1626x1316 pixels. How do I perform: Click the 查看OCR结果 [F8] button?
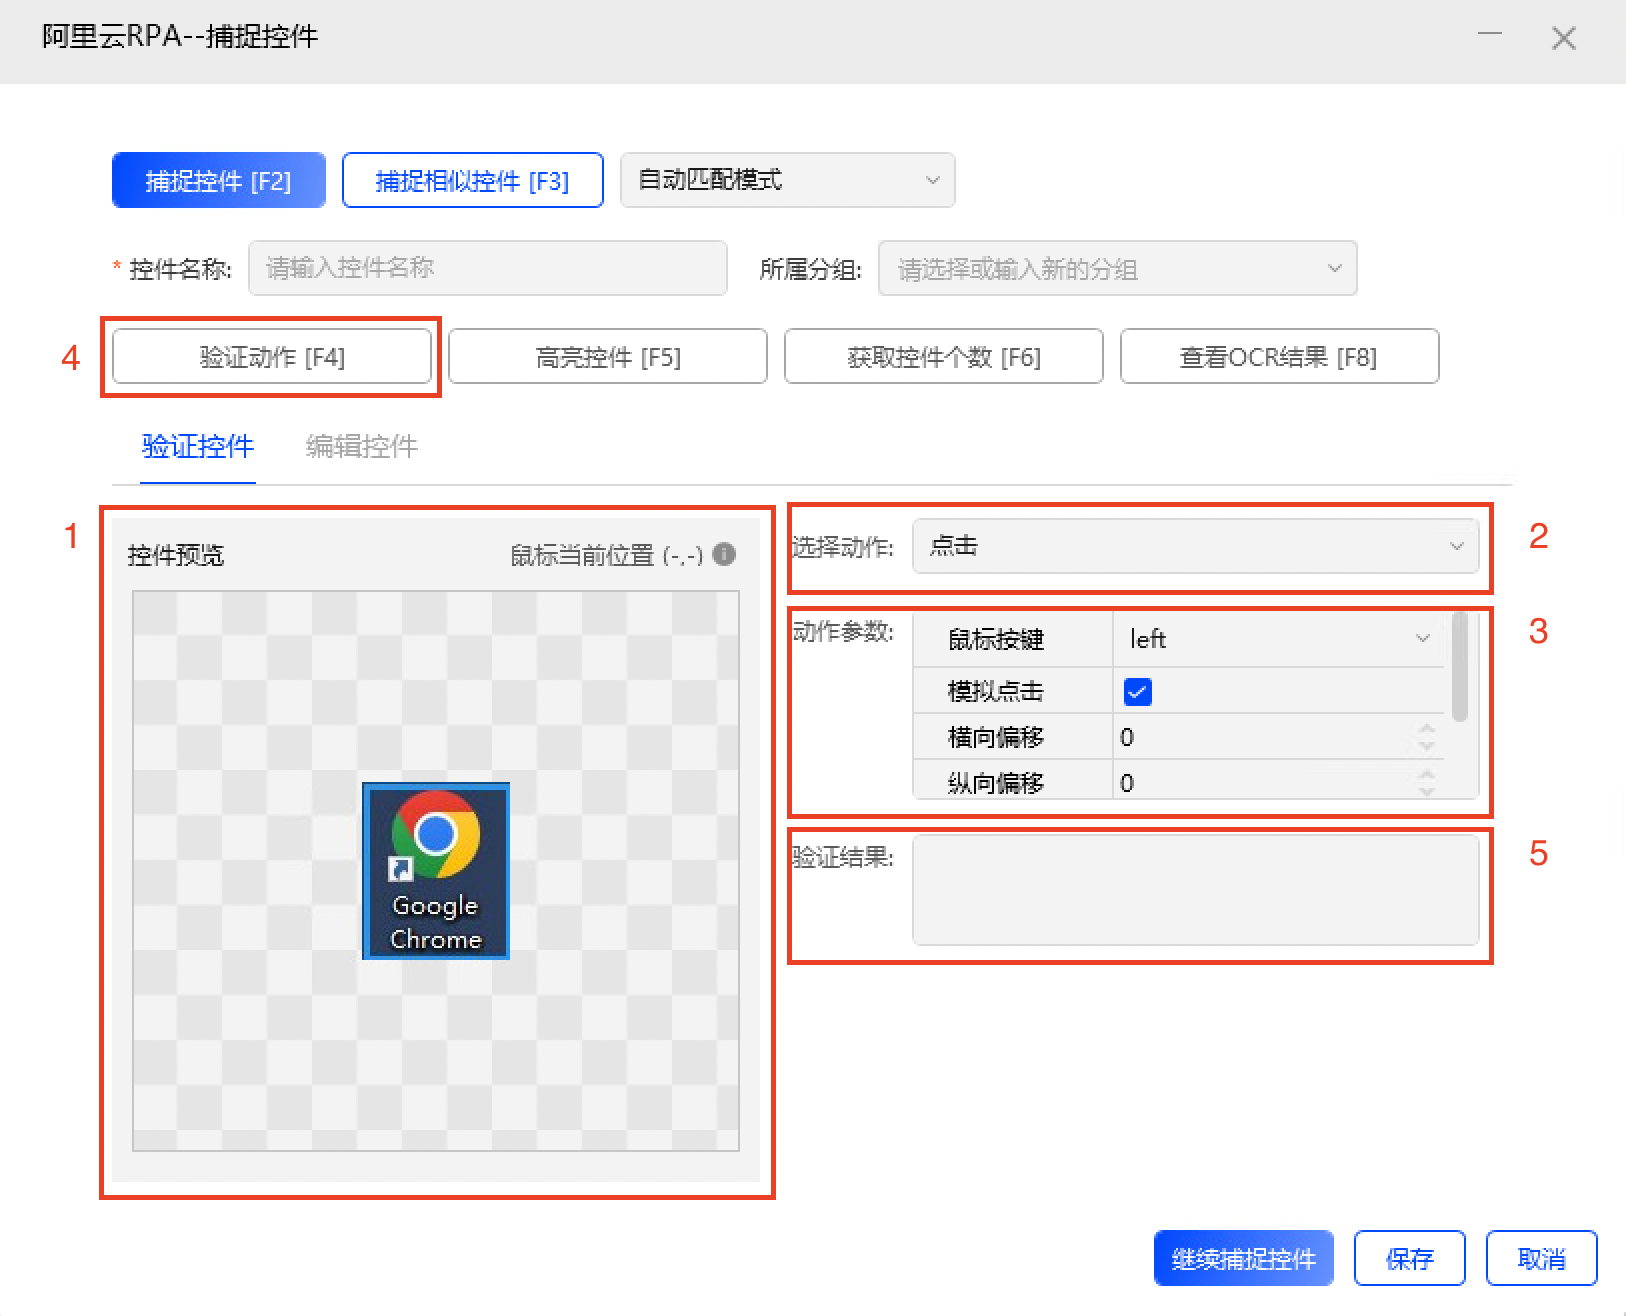(1279, 357)
